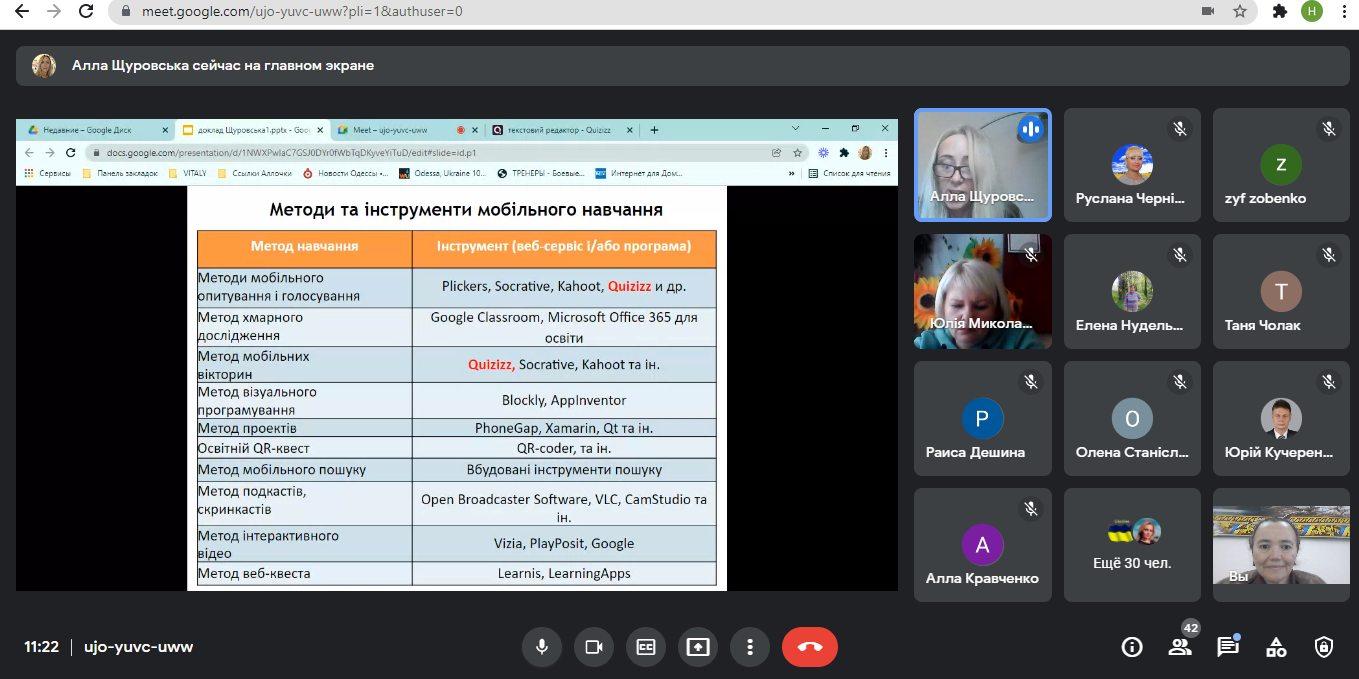The height and width of the screenshot is (679, 1359).
Task: Toggle the camera on or off
Action: (594, 647)
